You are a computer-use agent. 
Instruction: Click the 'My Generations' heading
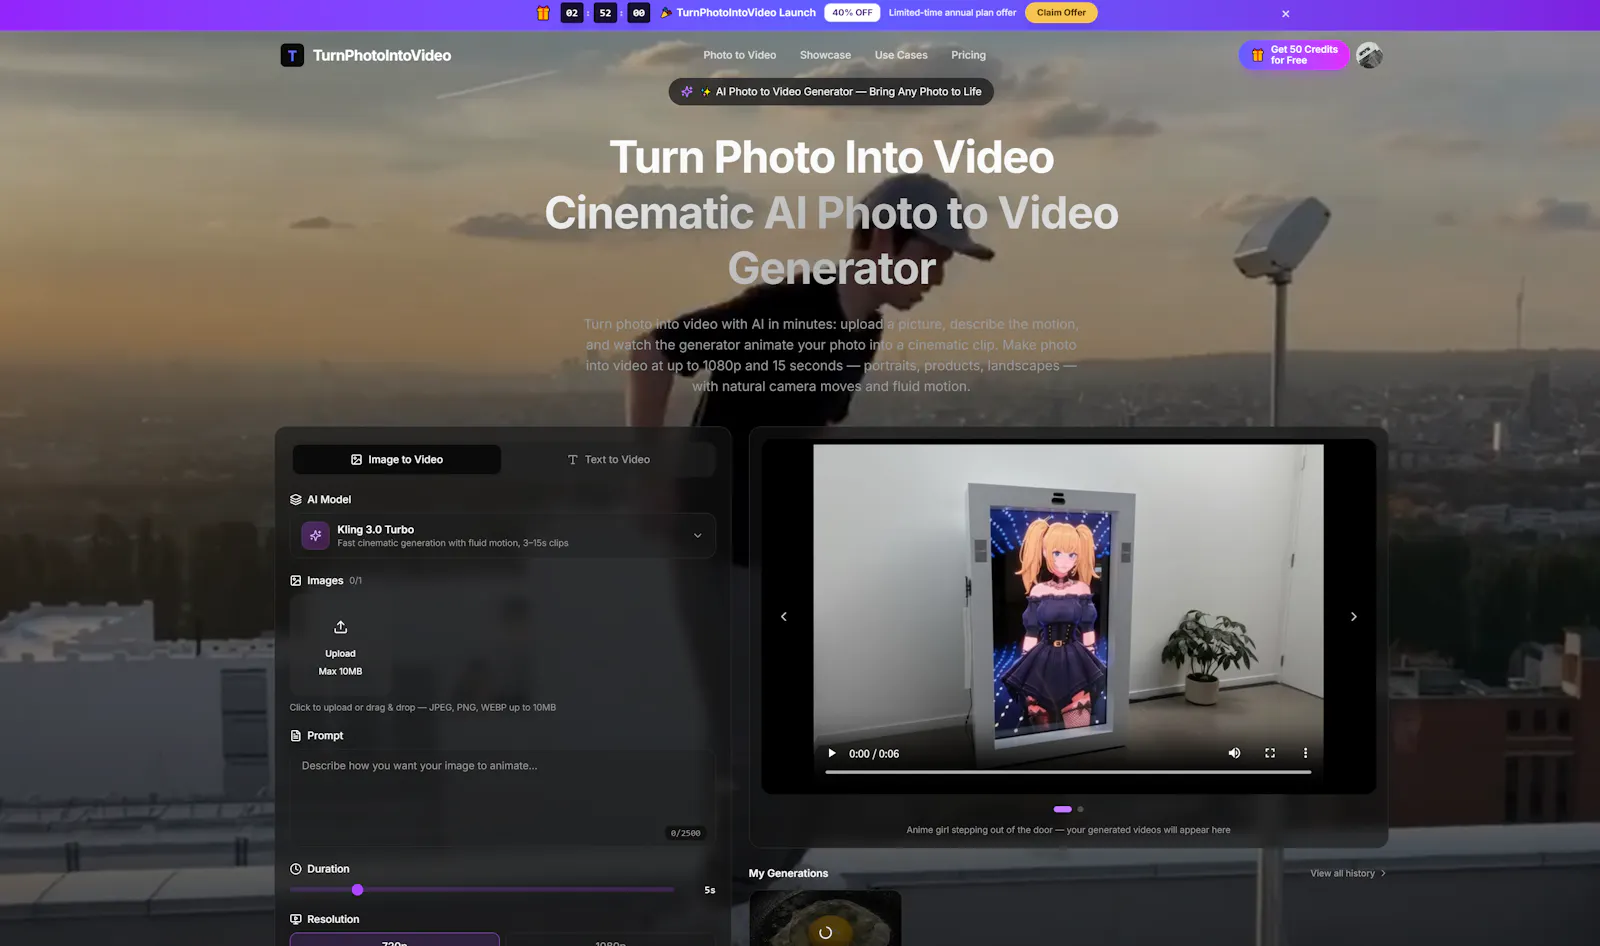788,873
